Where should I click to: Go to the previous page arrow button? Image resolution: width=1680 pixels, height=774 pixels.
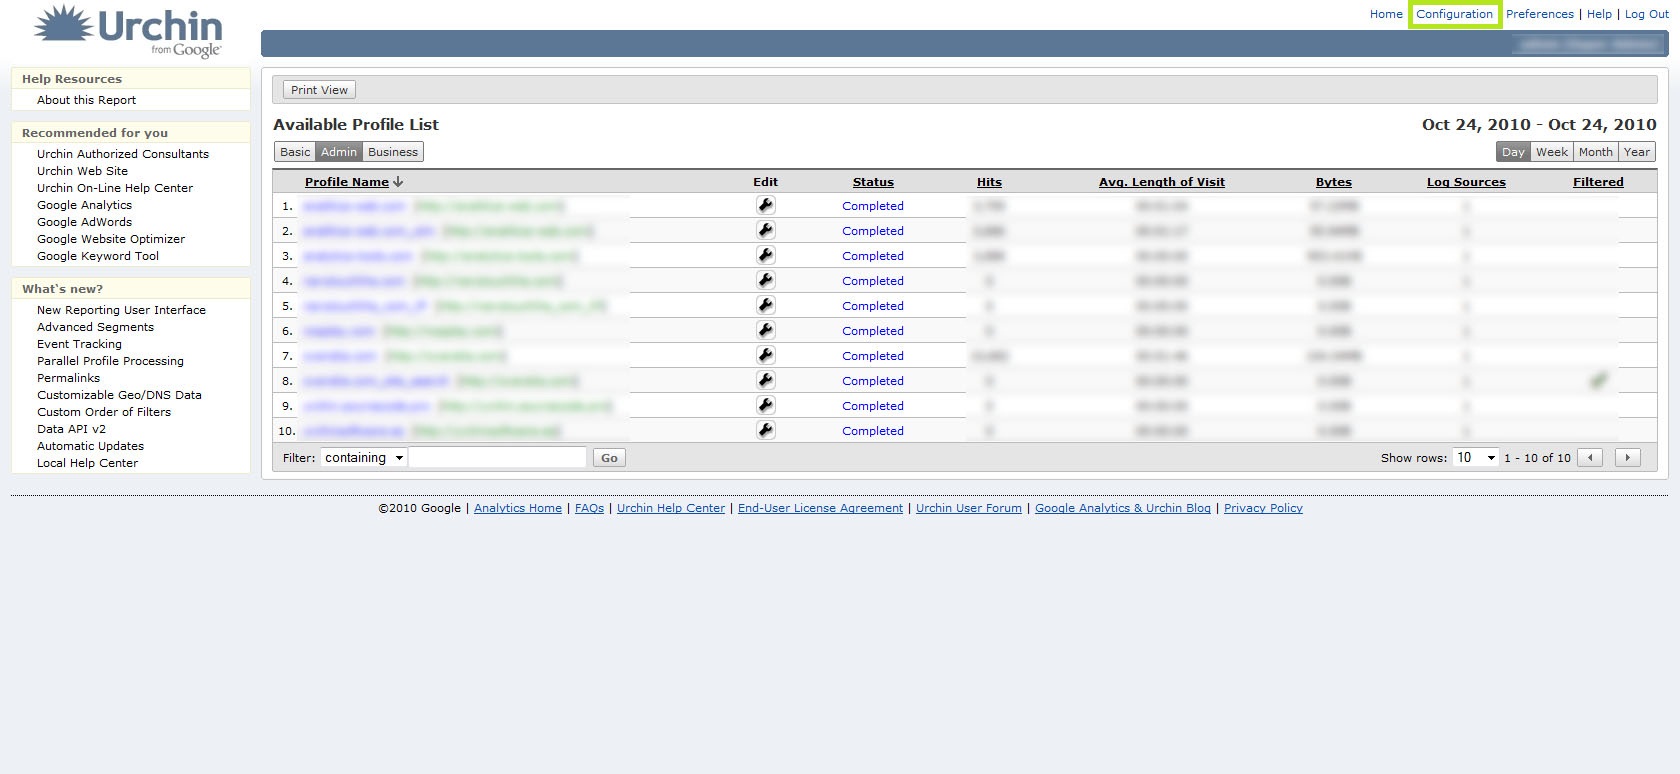[1589, 457]
